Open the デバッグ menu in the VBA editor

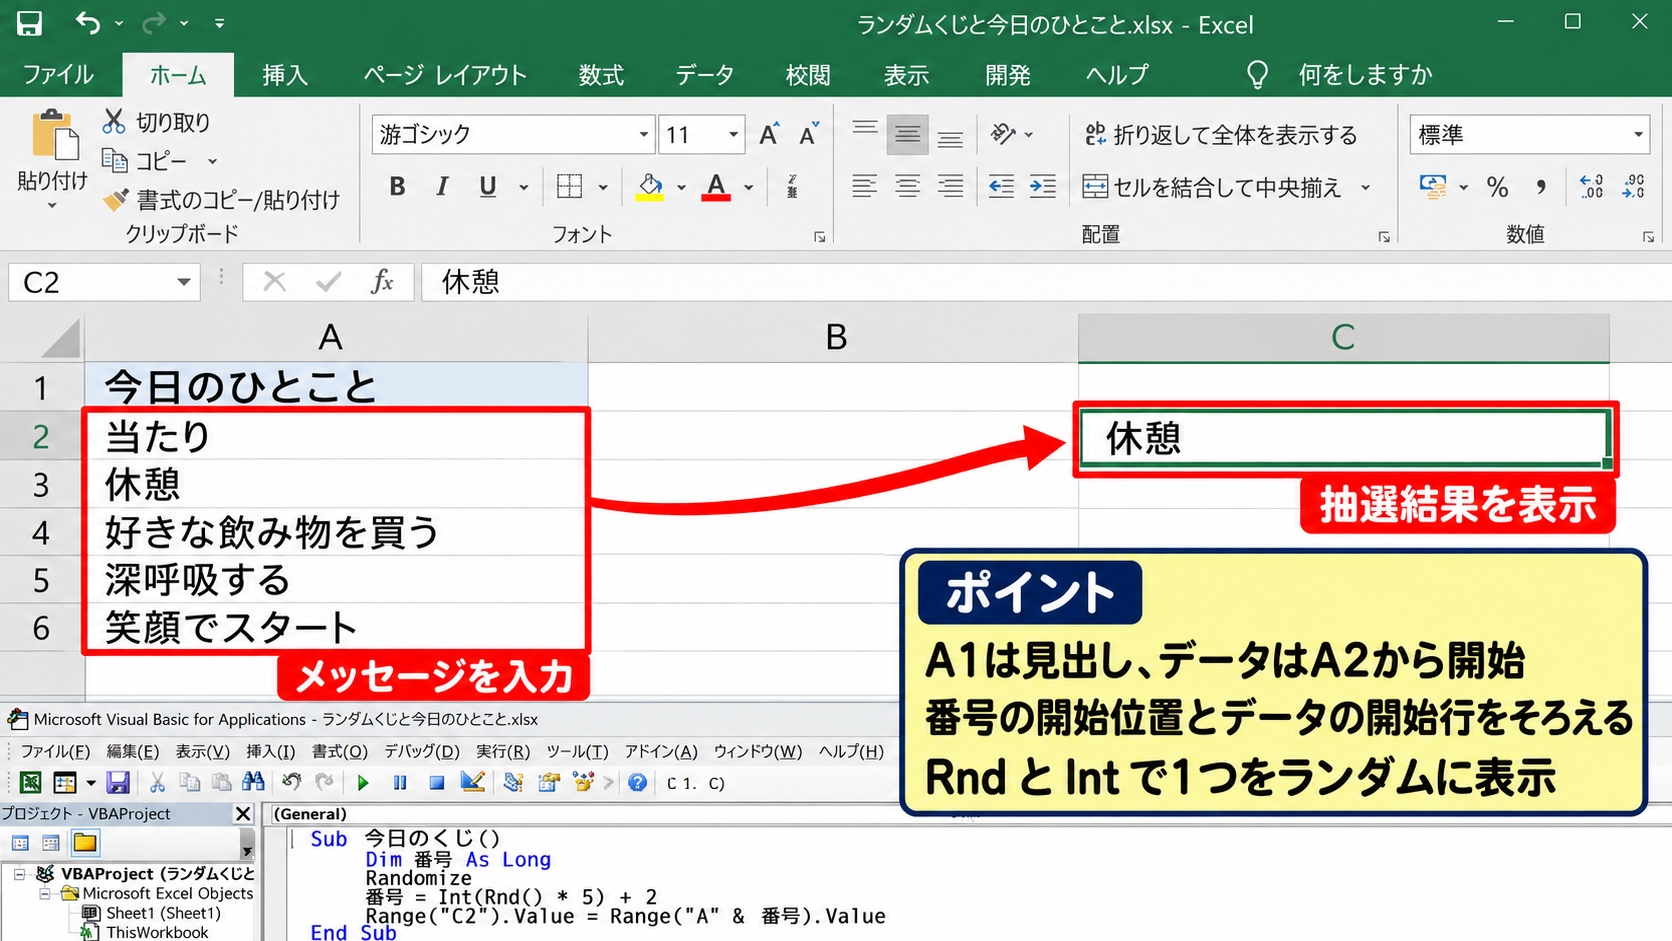(x=421, y=751)
